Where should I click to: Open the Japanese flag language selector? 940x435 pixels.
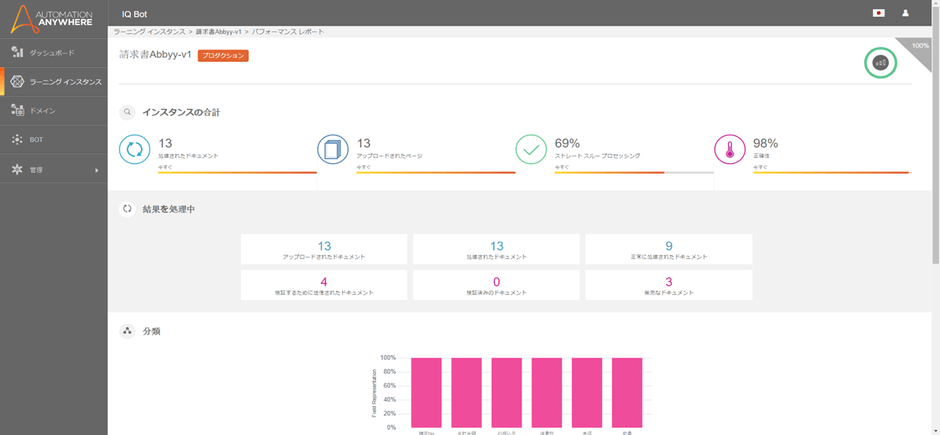(878, 13)
